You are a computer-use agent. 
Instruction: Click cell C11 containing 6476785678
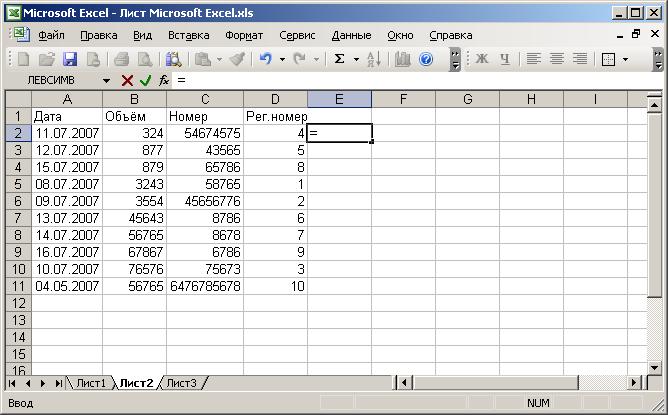[x=204, y=286]
